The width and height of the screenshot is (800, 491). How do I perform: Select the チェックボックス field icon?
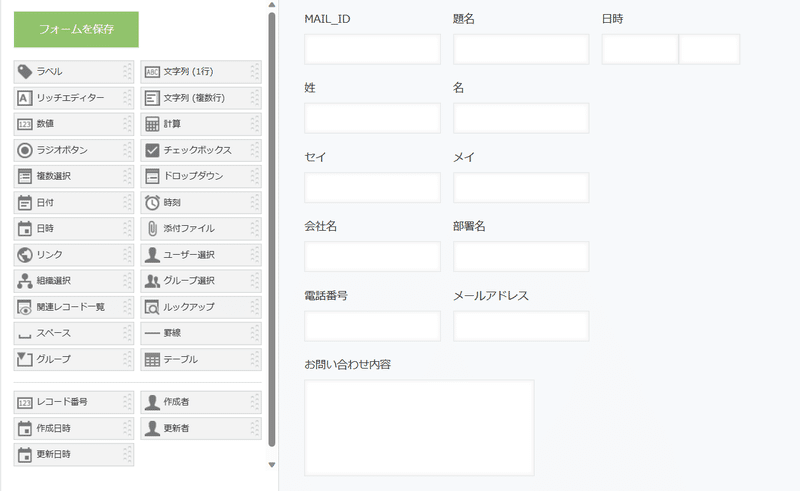point(152,150)
